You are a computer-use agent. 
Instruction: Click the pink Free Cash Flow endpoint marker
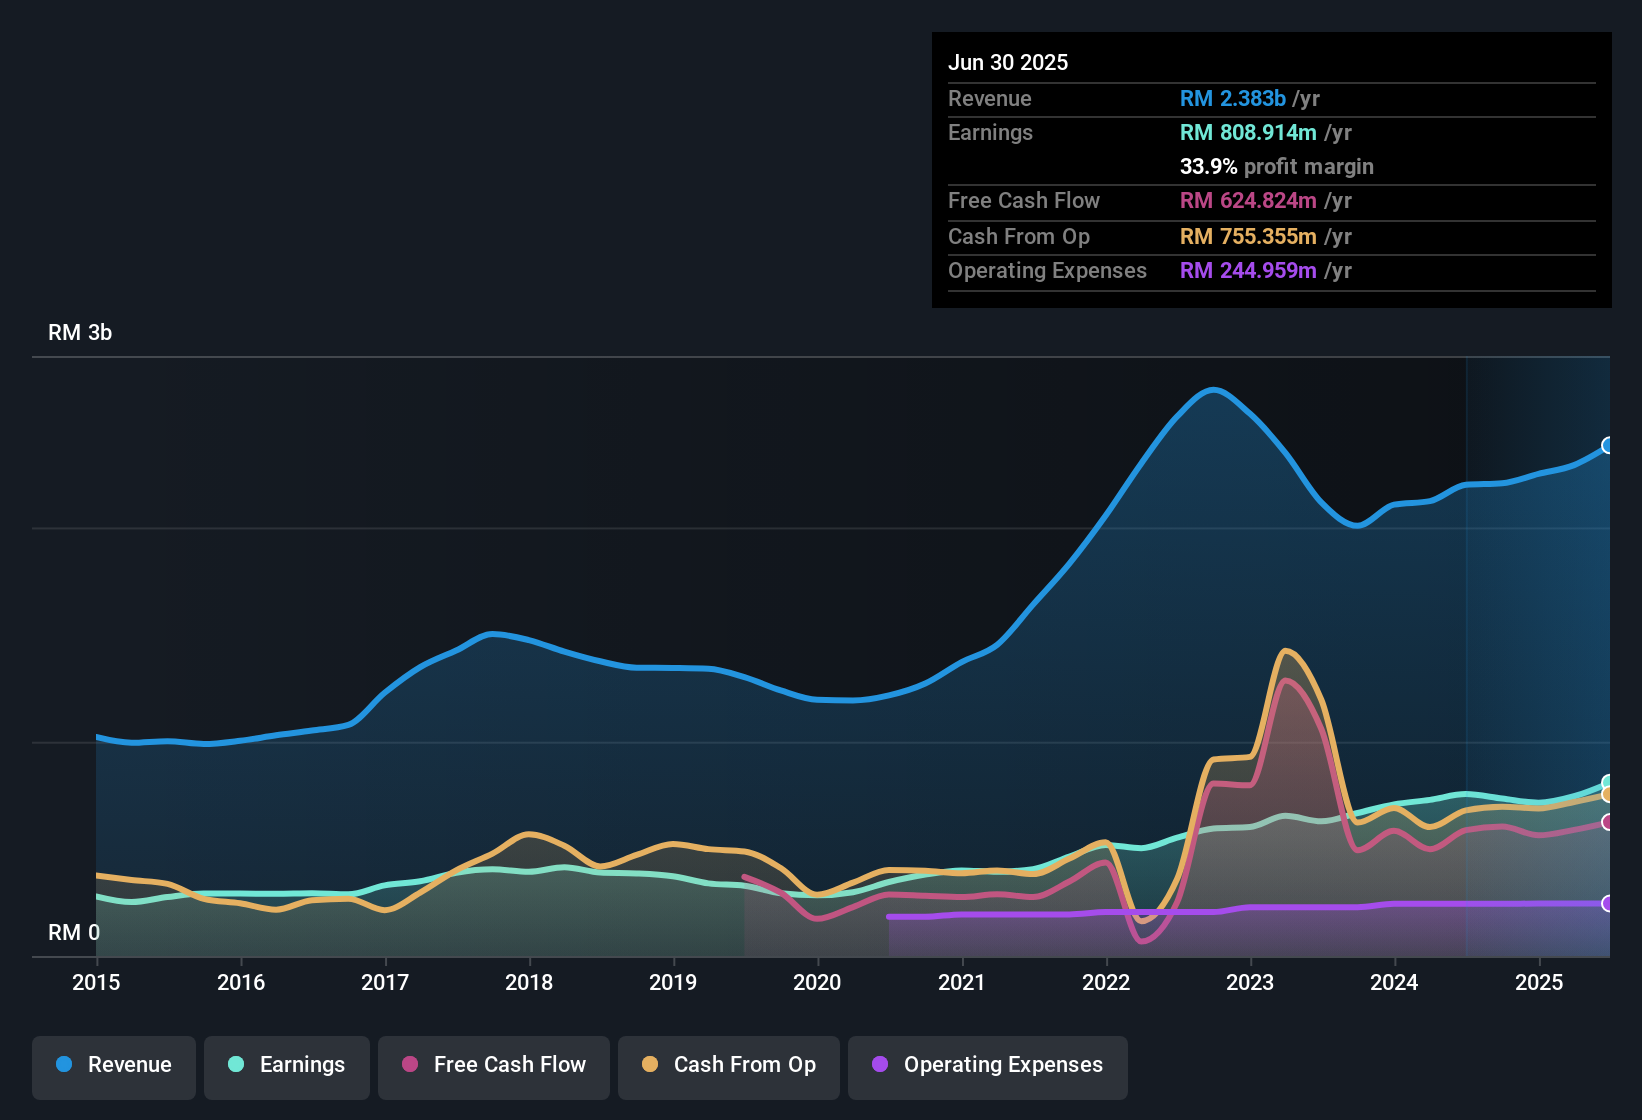[1607, 822]
